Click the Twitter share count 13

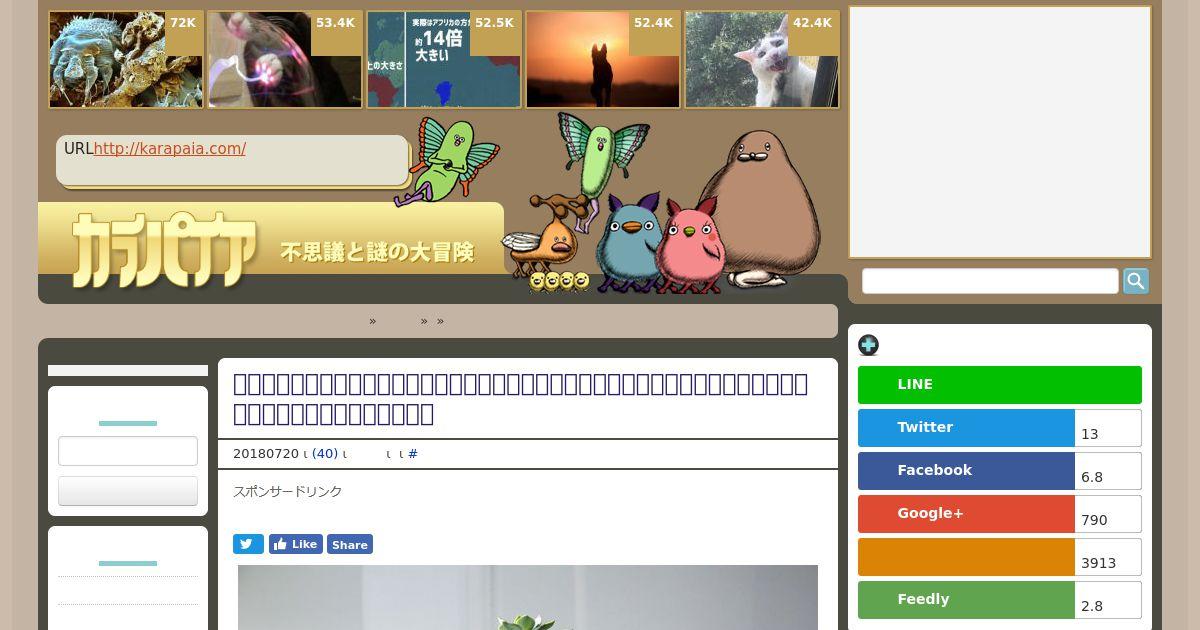(x=1108, y=428)
